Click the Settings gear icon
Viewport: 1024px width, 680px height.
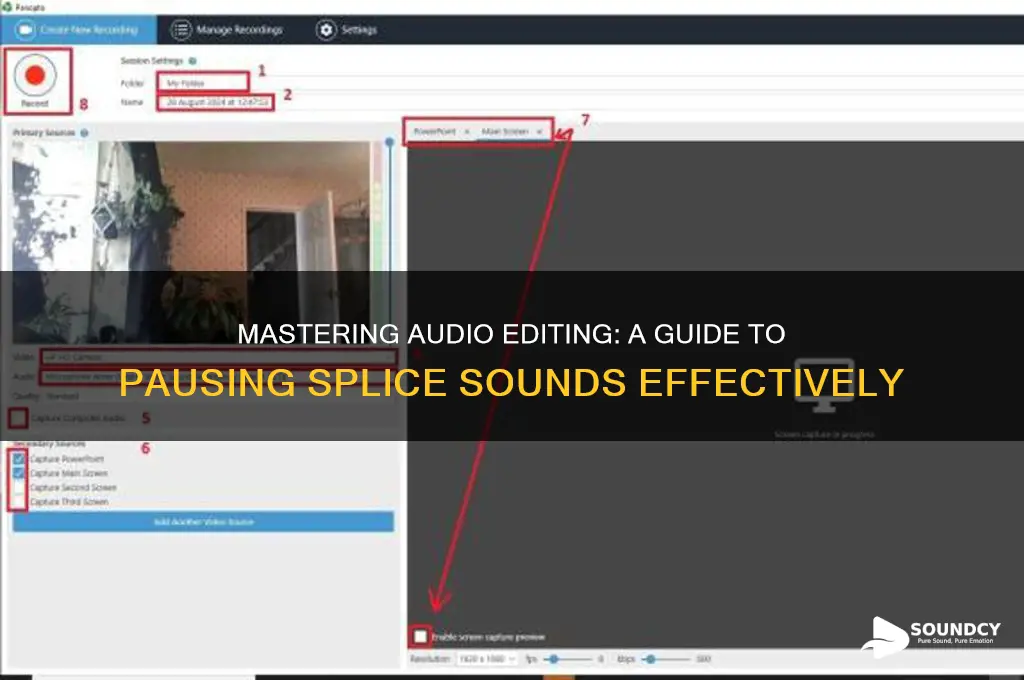tap(326, 30)
